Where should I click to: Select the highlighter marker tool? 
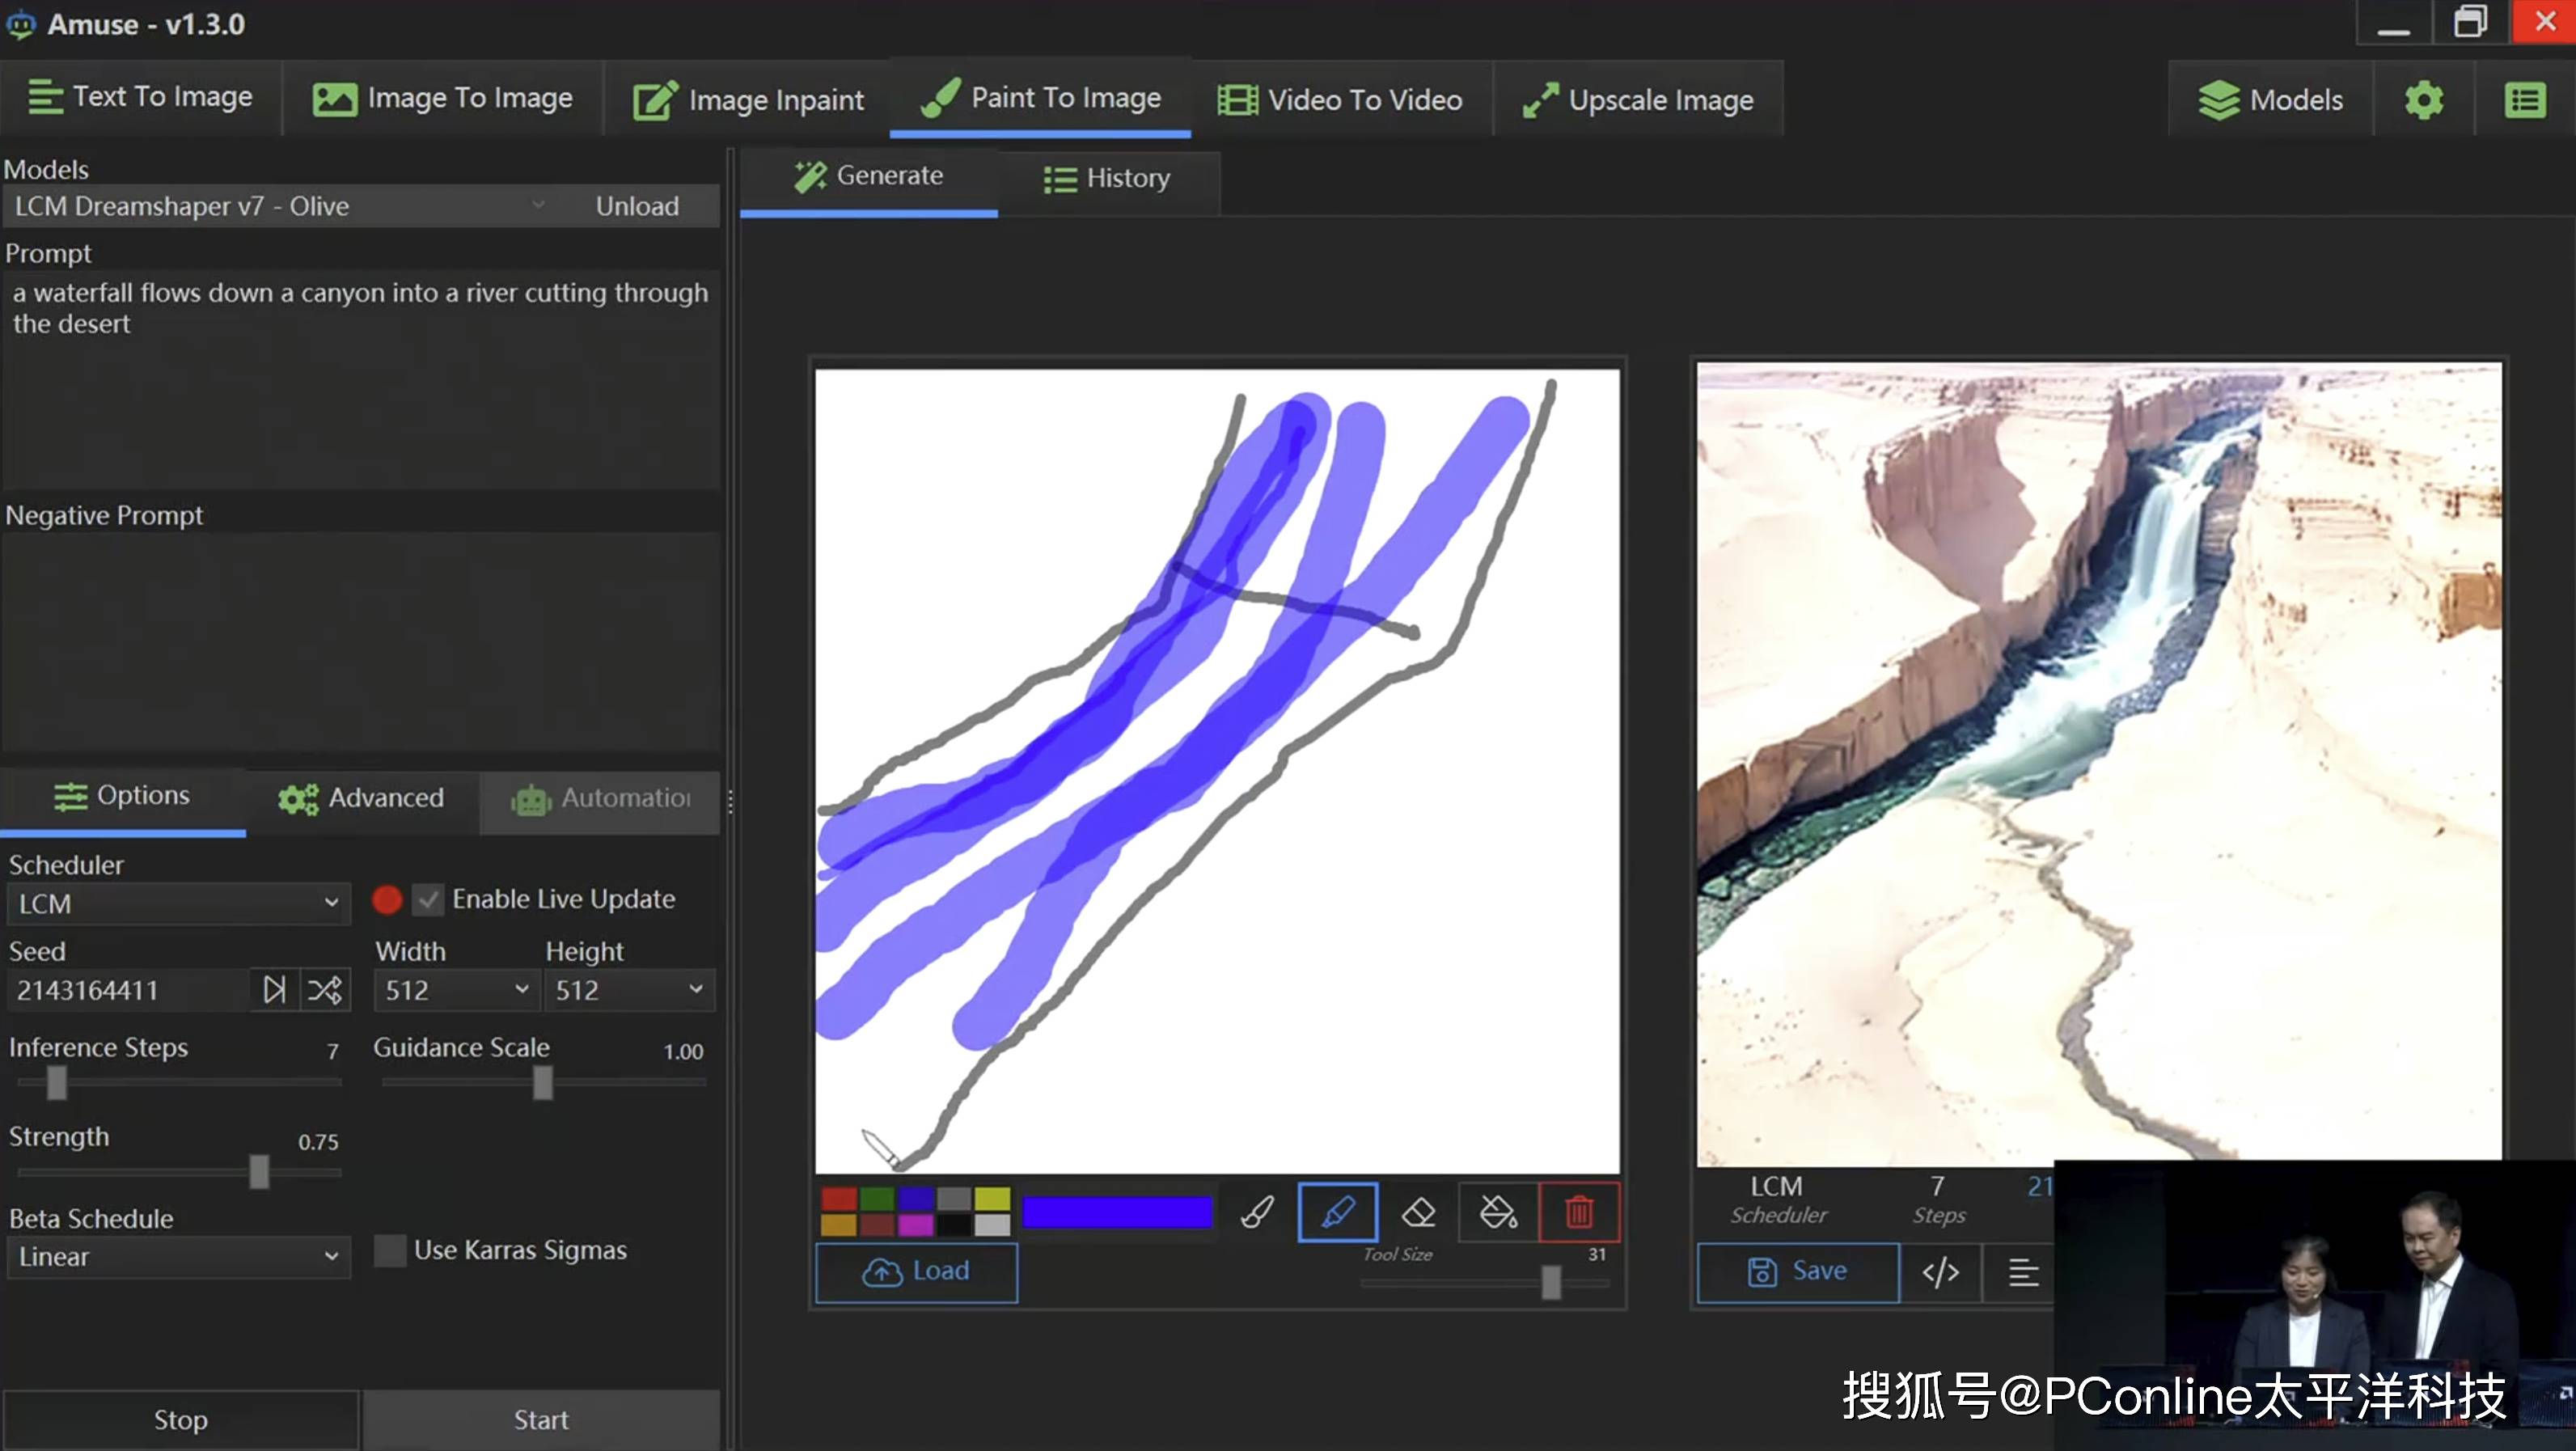click(1337, 1212)
